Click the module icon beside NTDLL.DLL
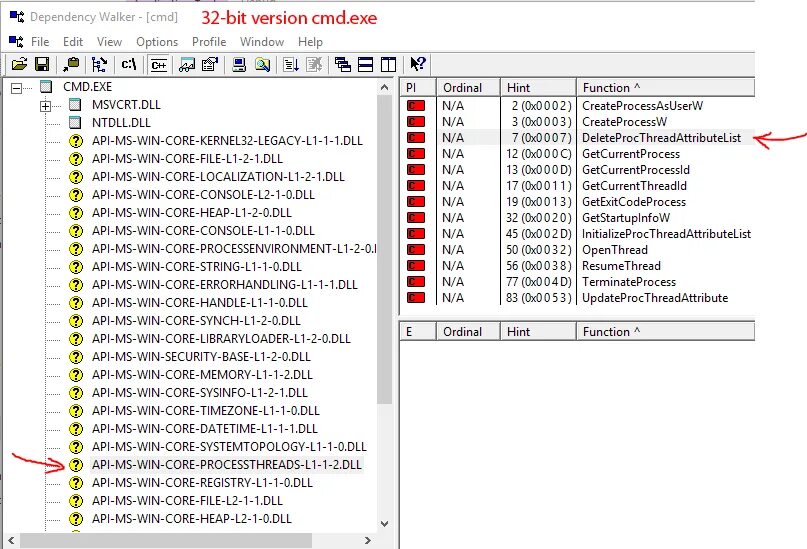 point(75,122)
